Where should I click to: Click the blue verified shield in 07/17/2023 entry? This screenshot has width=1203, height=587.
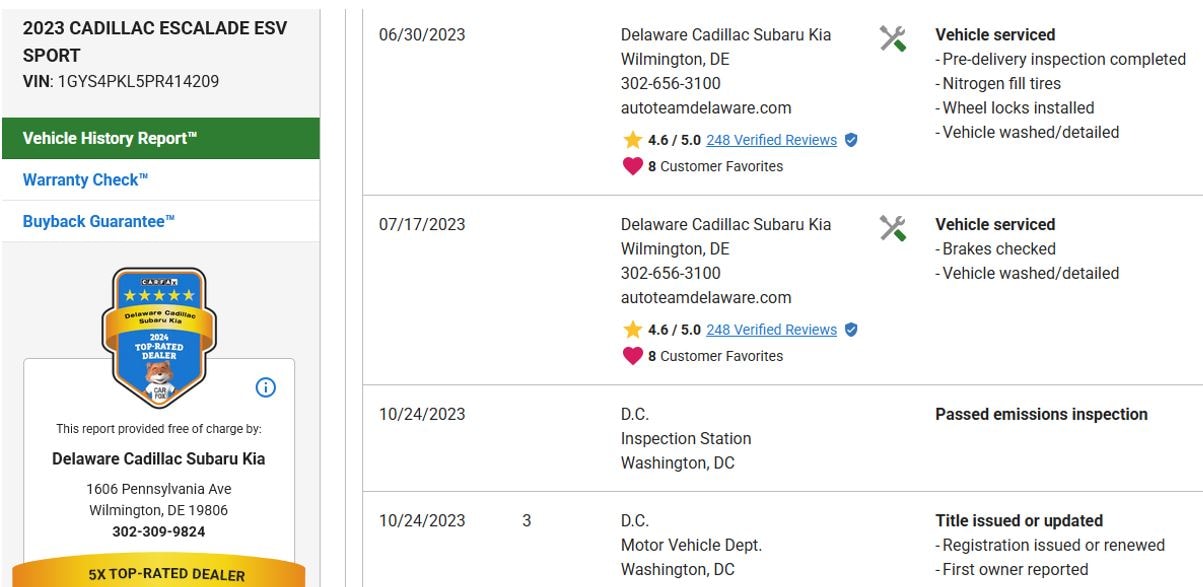851,330
